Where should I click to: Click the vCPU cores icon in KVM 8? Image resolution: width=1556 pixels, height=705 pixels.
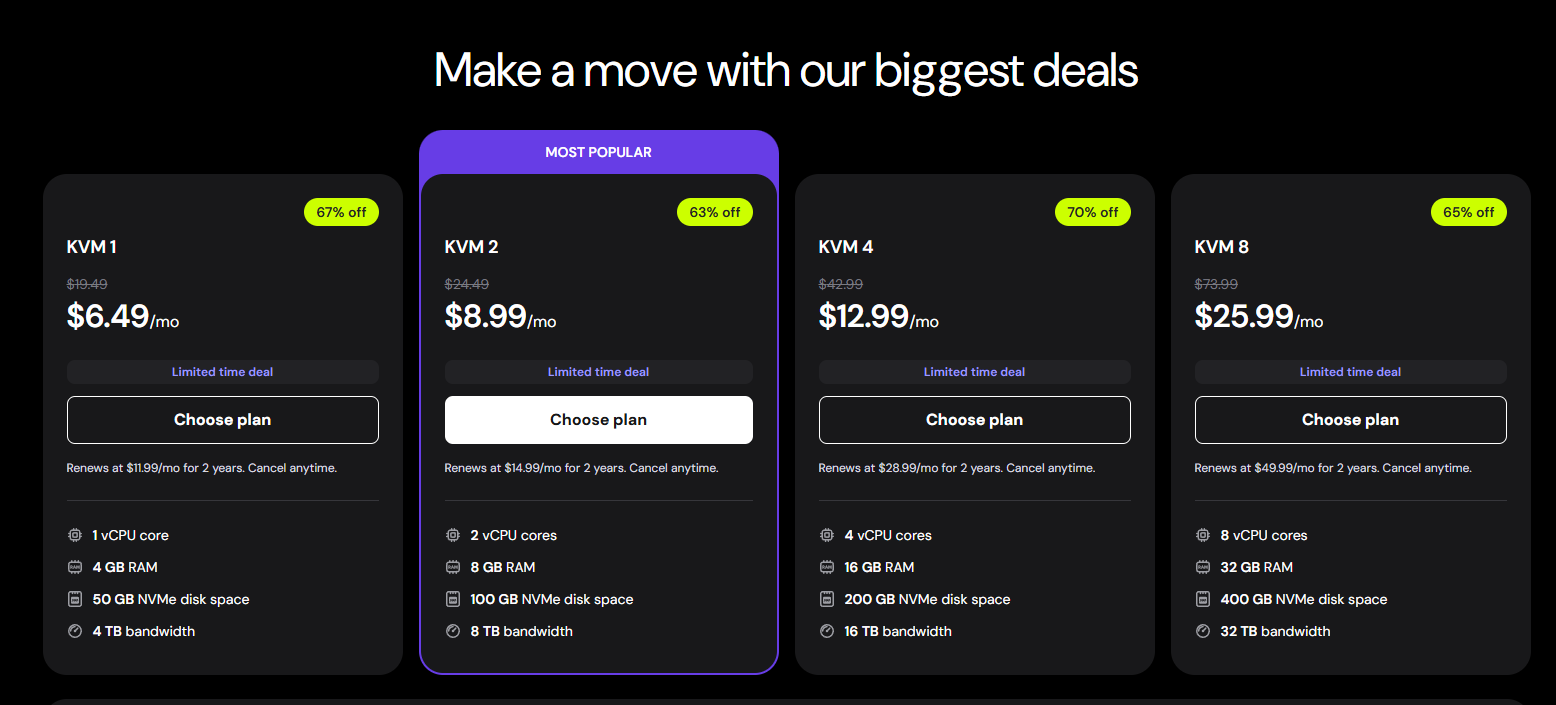click(1202, 535)
